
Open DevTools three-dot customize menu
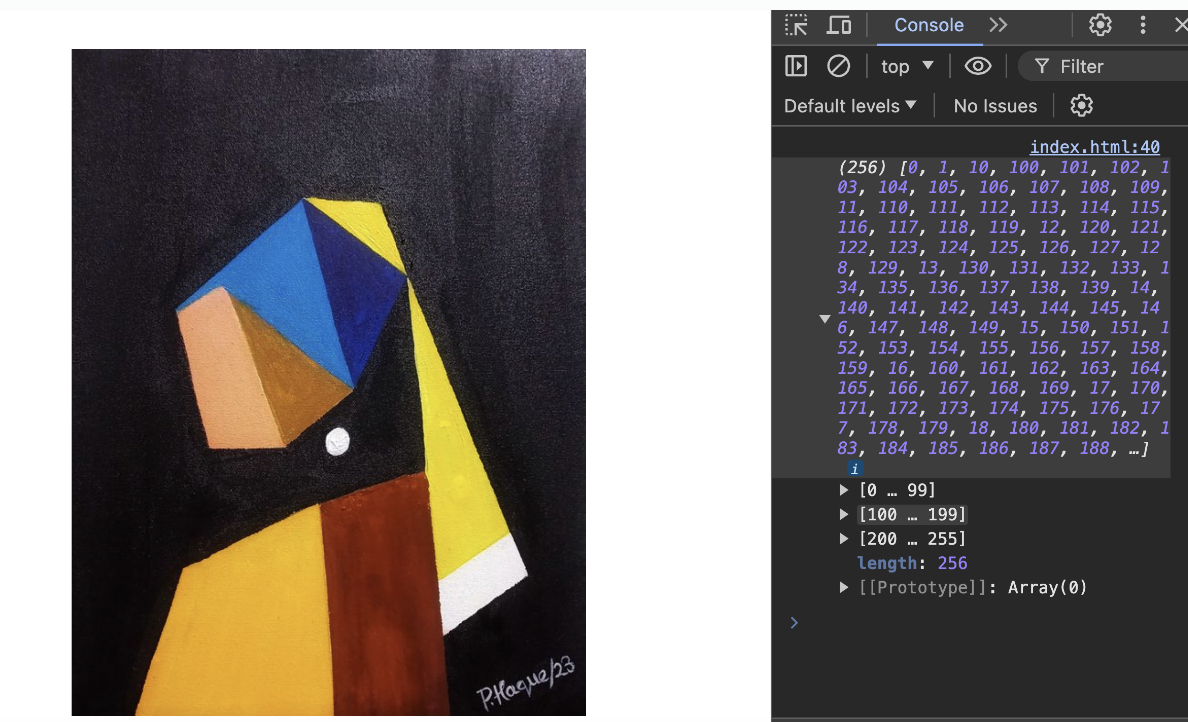click(x=1143, y=25)
